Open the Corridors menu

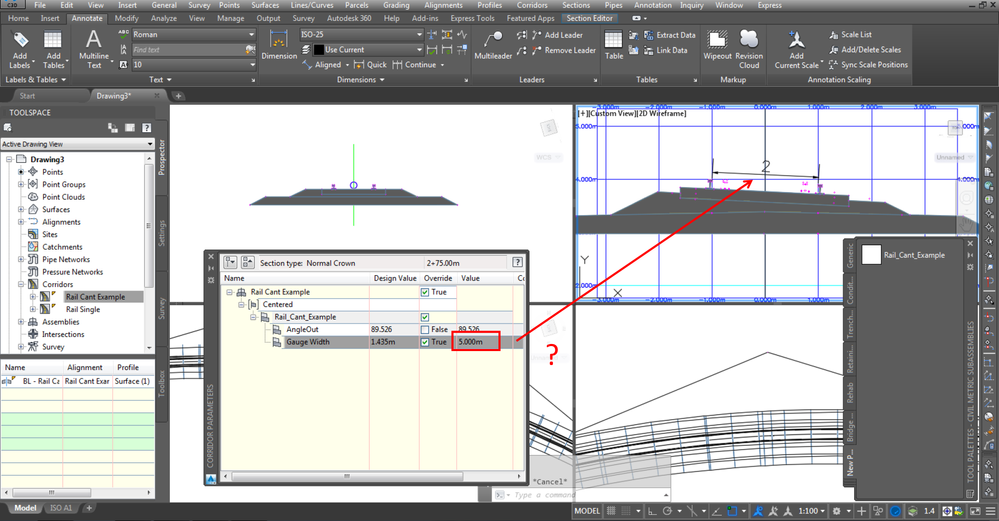pos(532,5)
